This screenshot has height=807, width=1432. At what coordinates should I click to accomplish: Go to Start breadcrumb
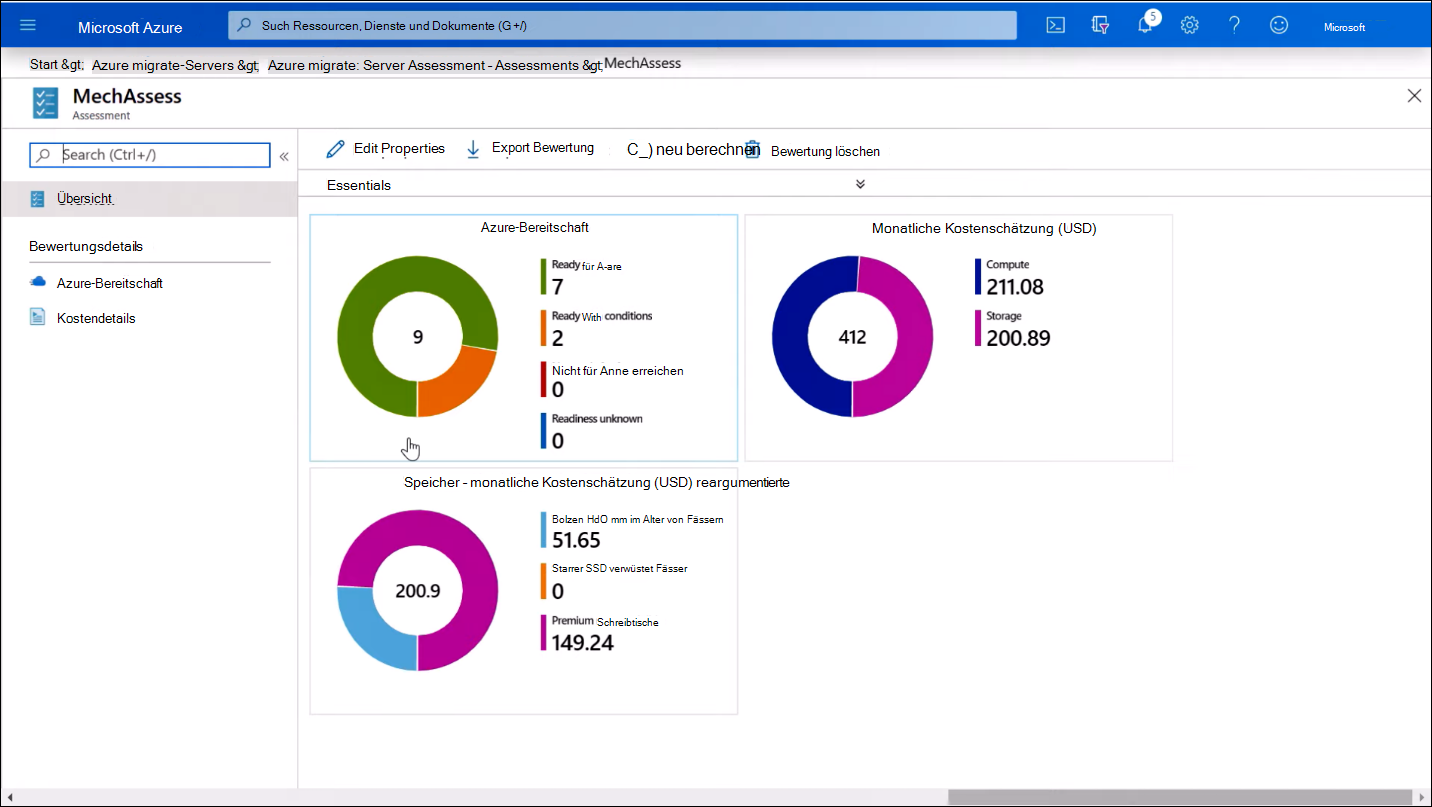click(57, 64)
